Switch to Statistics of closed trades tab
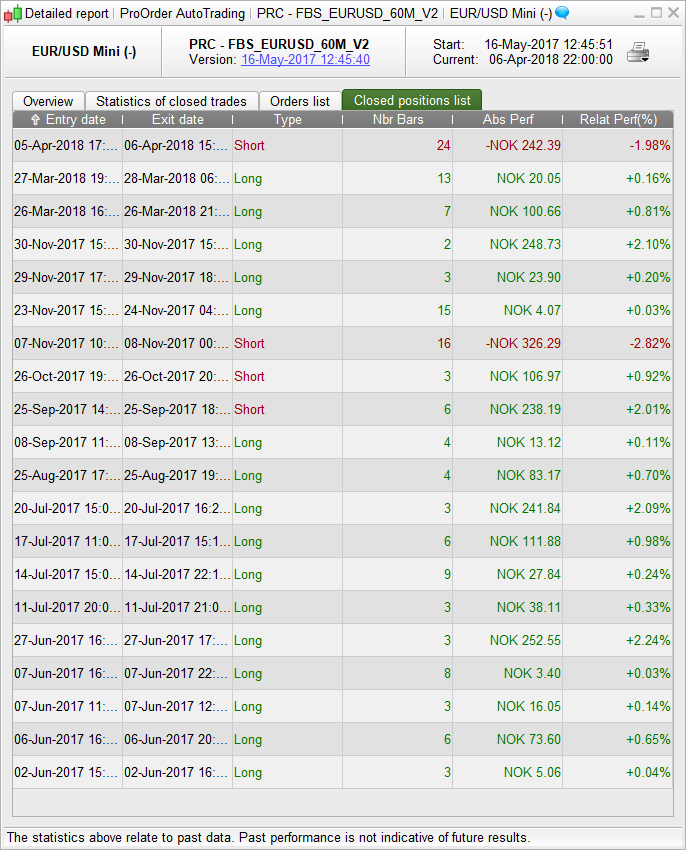 [171, 101]
